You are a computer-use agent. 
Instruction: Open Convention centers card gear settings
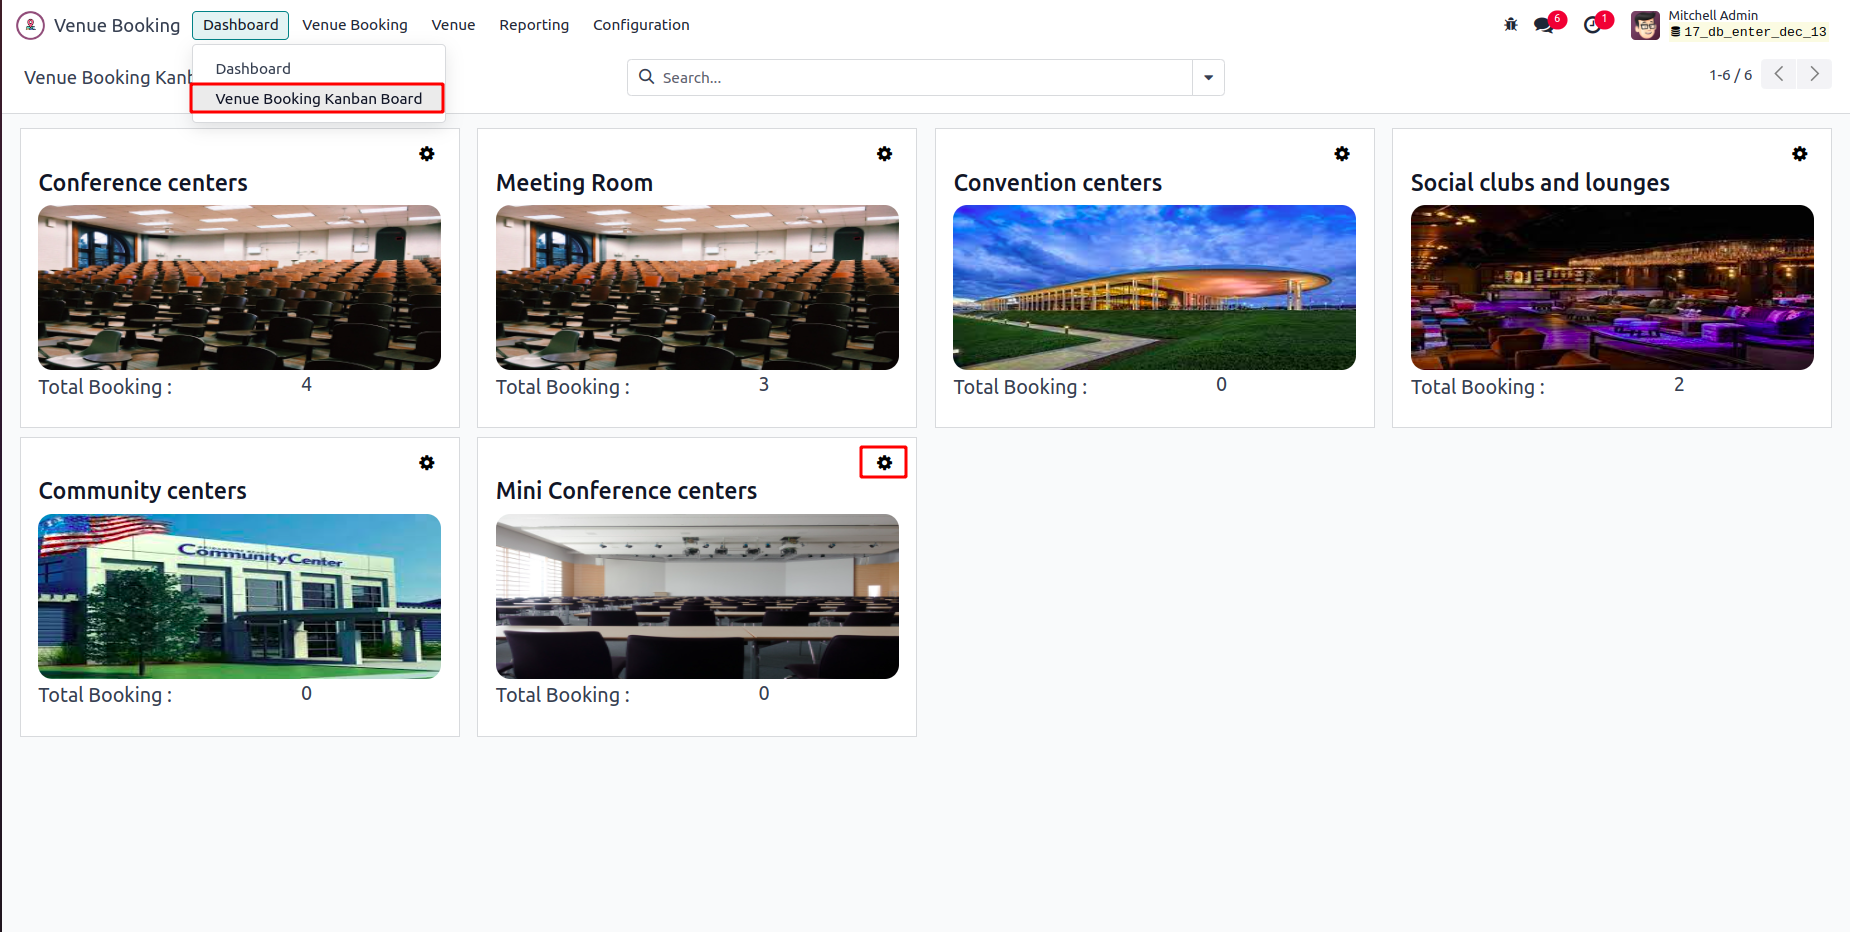[x=1342, y=154]
